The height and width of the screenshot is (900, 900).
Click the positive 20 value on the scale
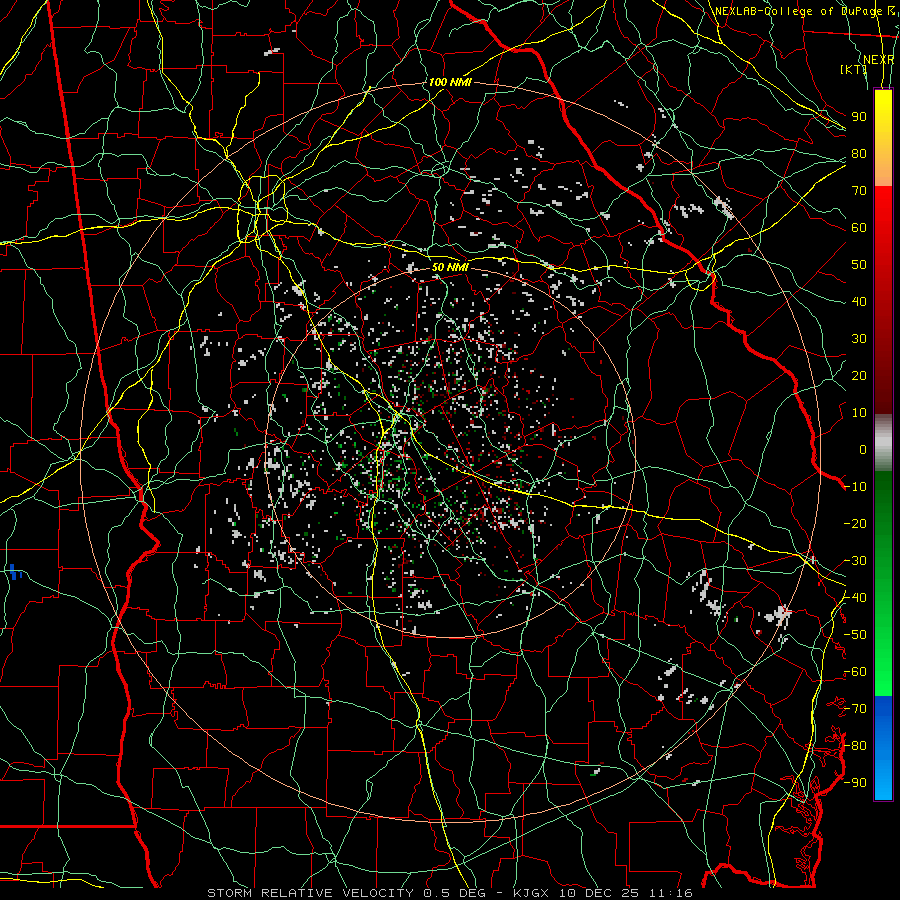tap(859, 375)
